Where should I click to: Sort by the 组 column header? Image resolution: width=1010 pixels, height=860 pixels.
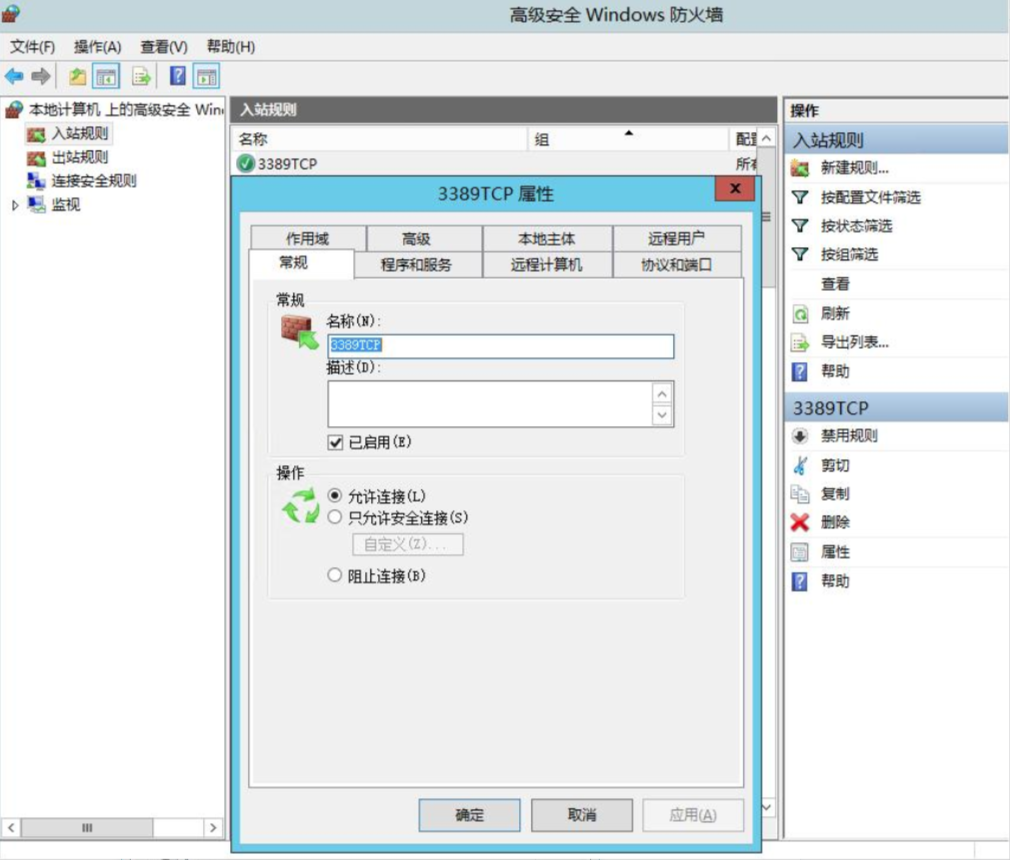[x=628, y=139]
